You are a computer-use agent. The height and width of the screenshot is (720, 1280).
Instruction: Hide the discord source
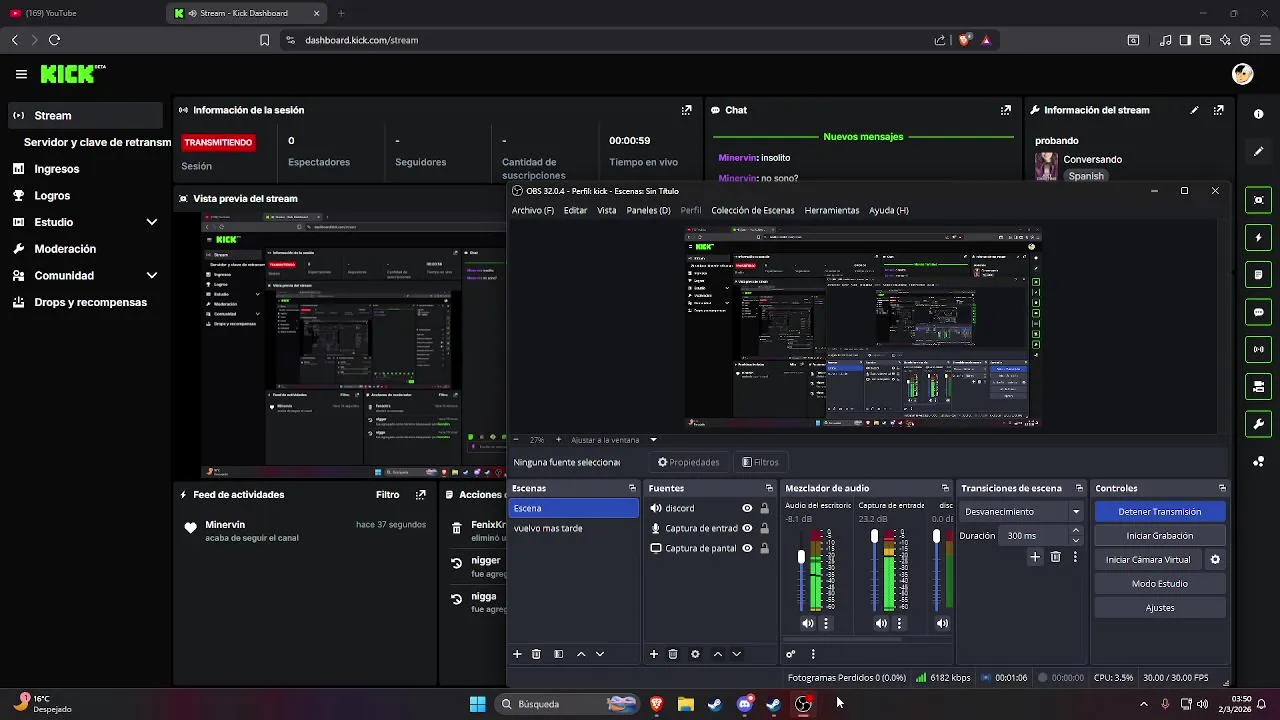[747, 508]
